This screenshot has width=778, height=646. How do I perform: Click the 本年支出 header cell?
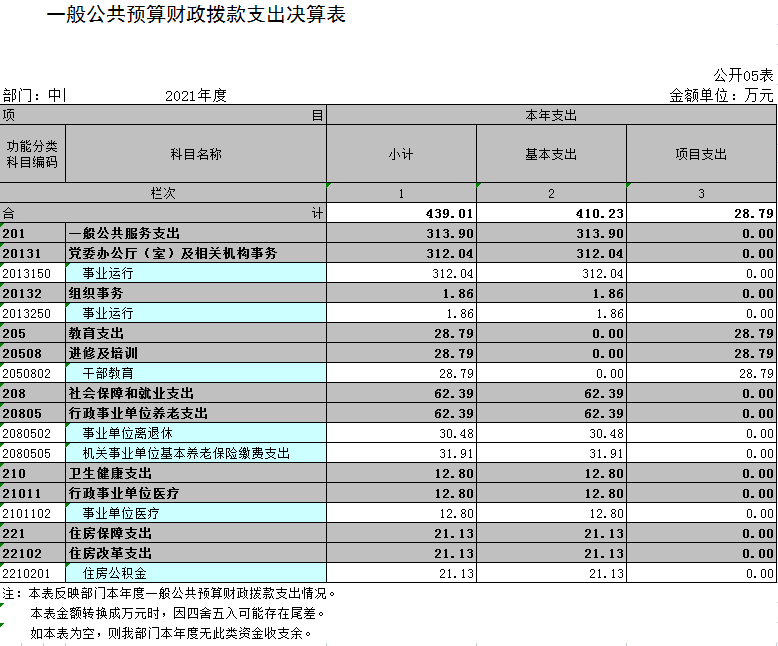pos(551,115)
